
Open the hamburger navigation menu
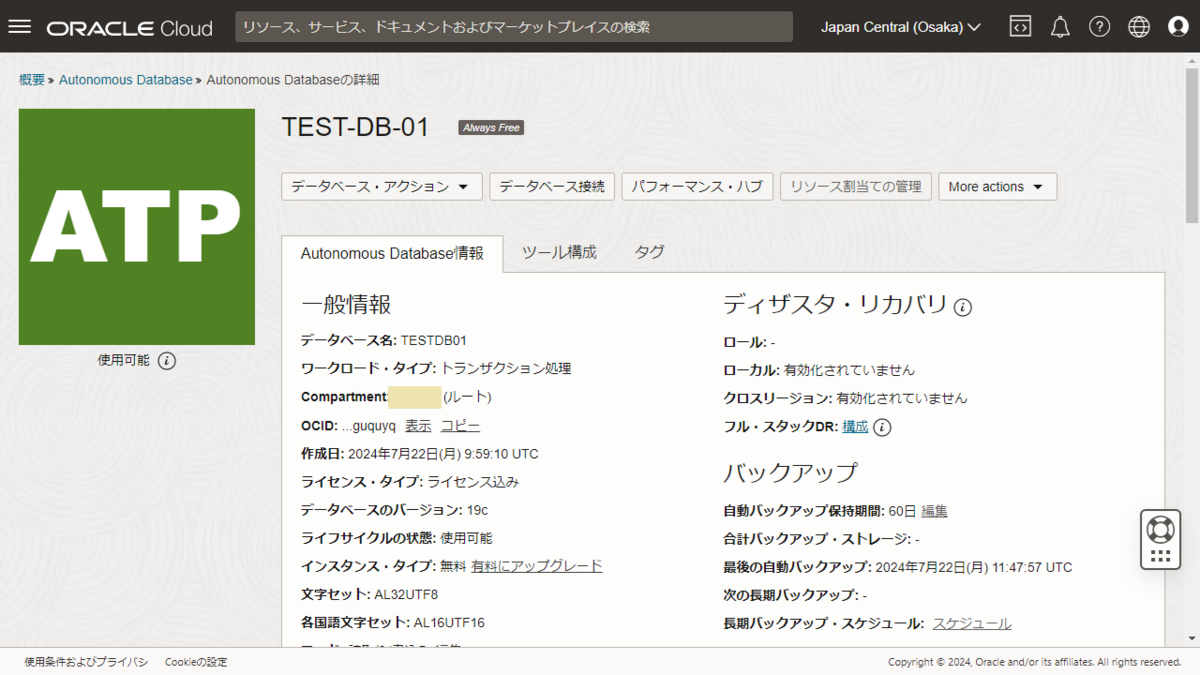pyautogui.click(x=20, y=27)
